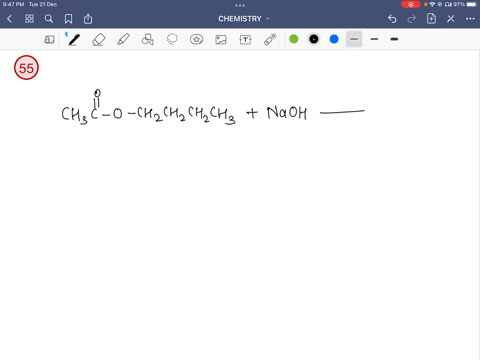
Task: Select the Lasso tool
Action: coord(172,40)
